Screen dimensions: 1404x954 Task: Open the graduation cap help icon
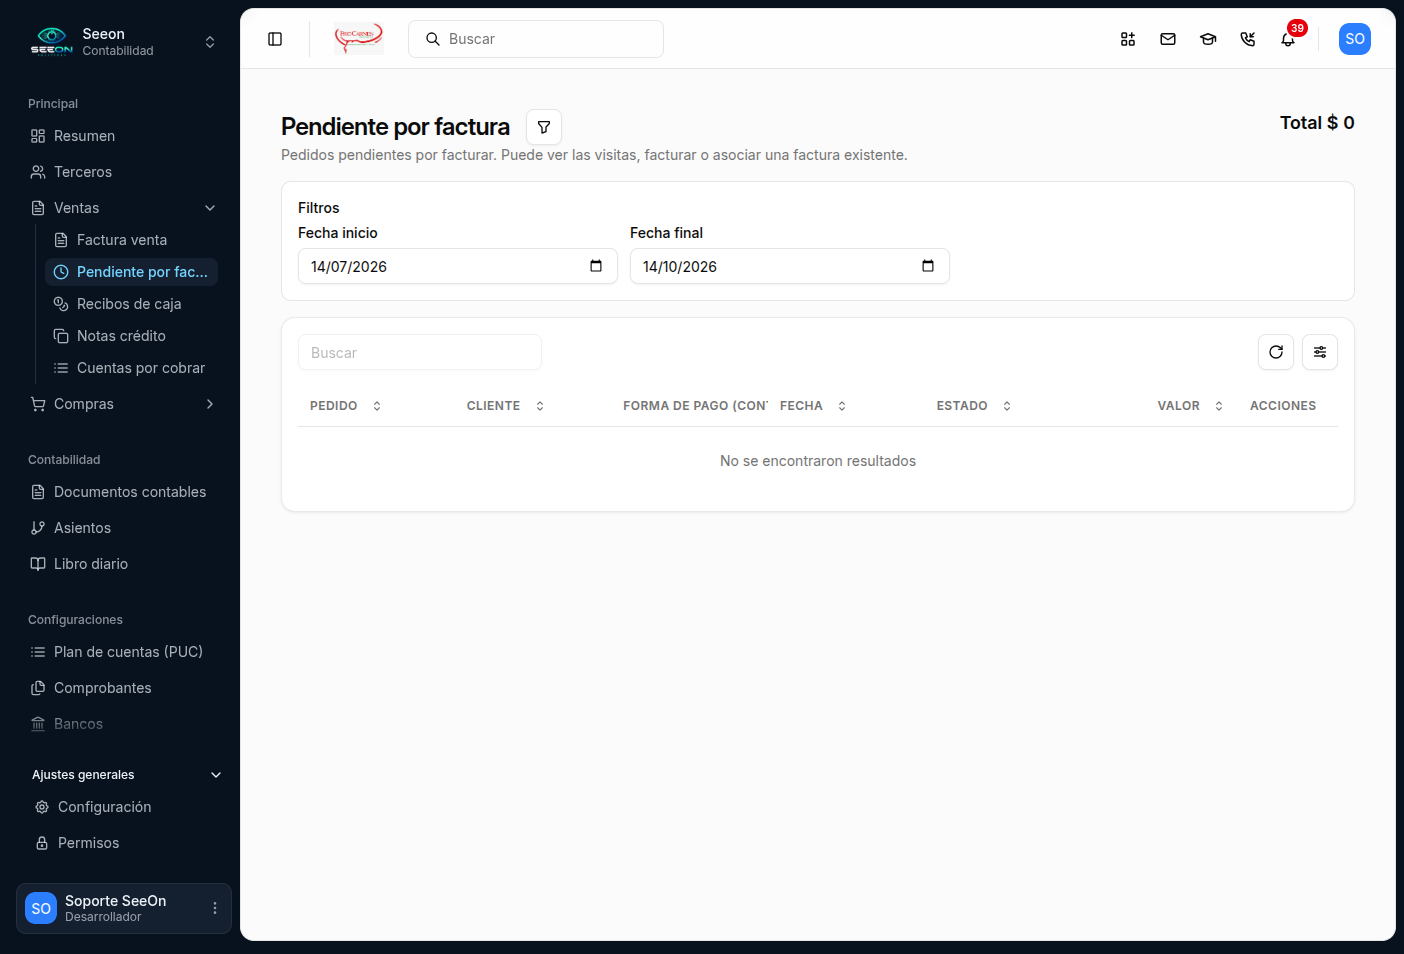click(1208, 39)
